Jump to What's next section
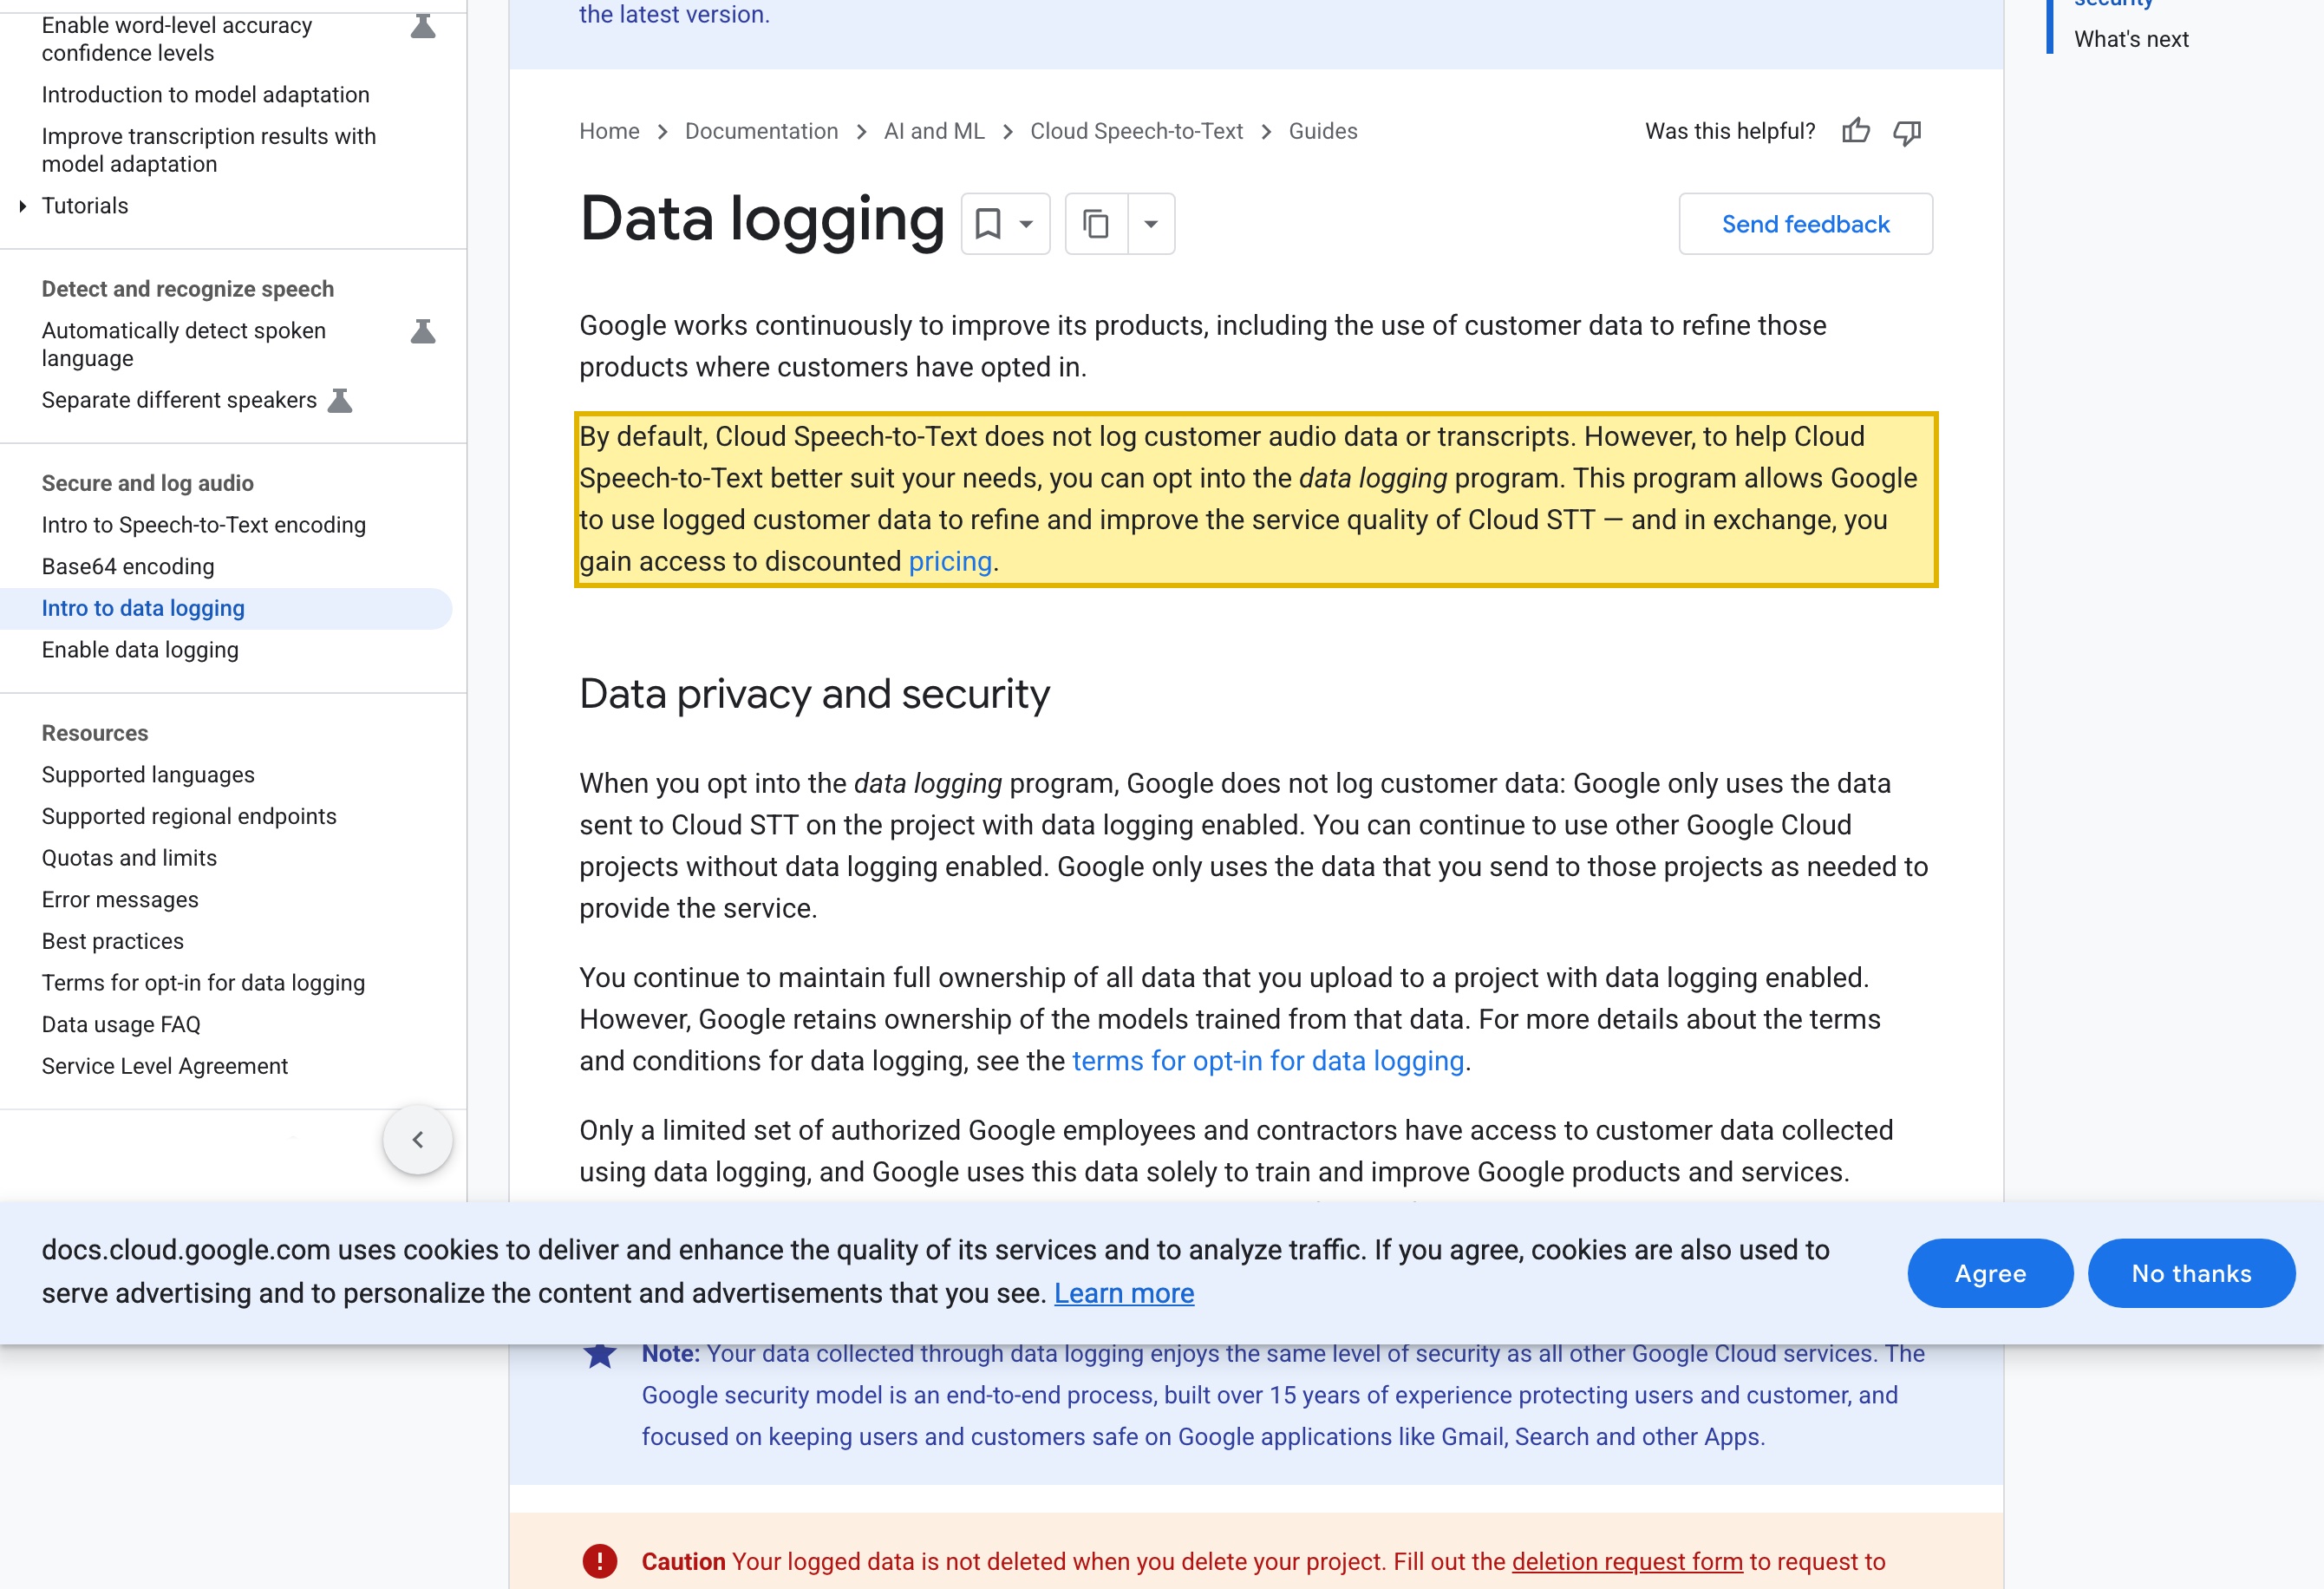The width and height of the screenshot is (2324, 1589). [x=2131, y=39]
